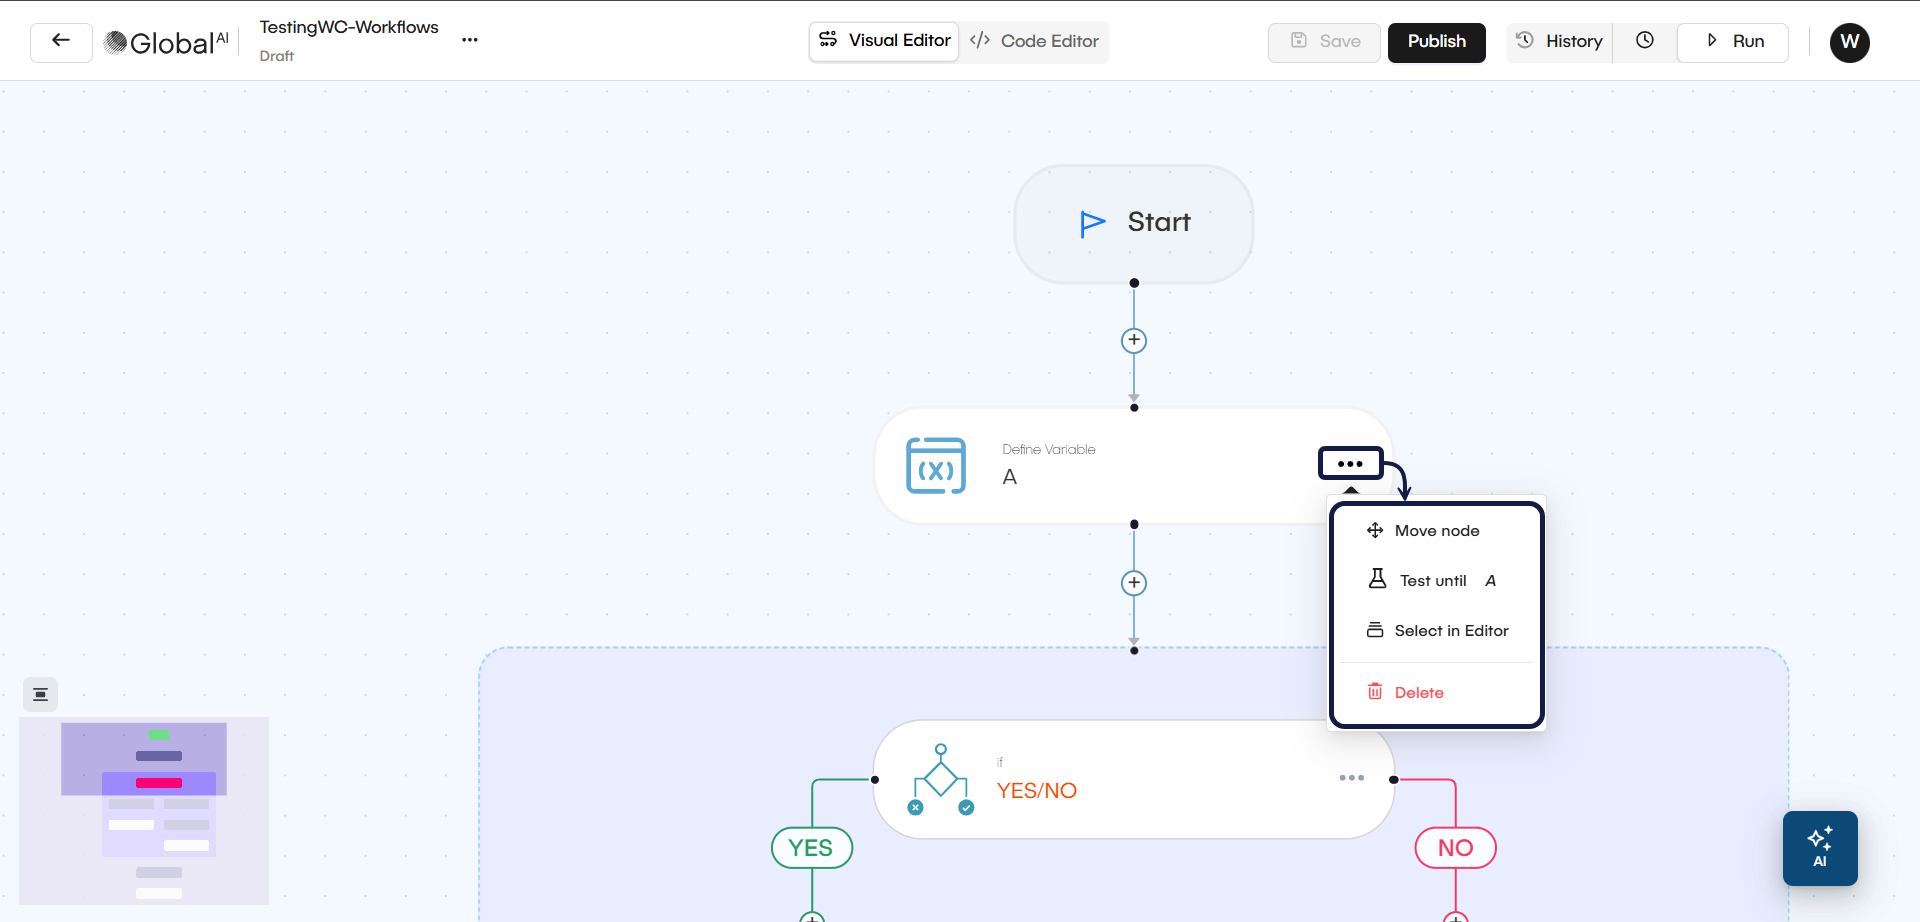Click the clock schedule icon
Screen dimensions: 1920x922
click(1645, 41)
